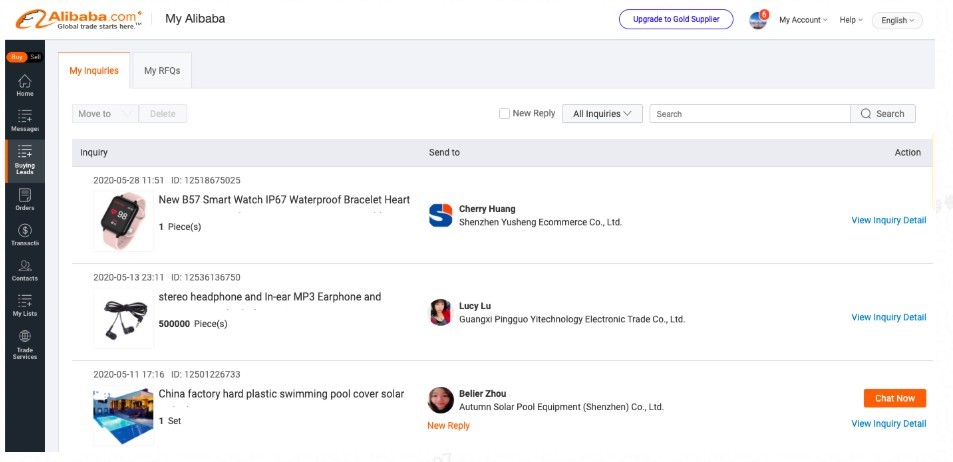Open New B57 Smart Watch inquiry title
The height and width of the screenshot is (462, 953).
tap(284, 200)
